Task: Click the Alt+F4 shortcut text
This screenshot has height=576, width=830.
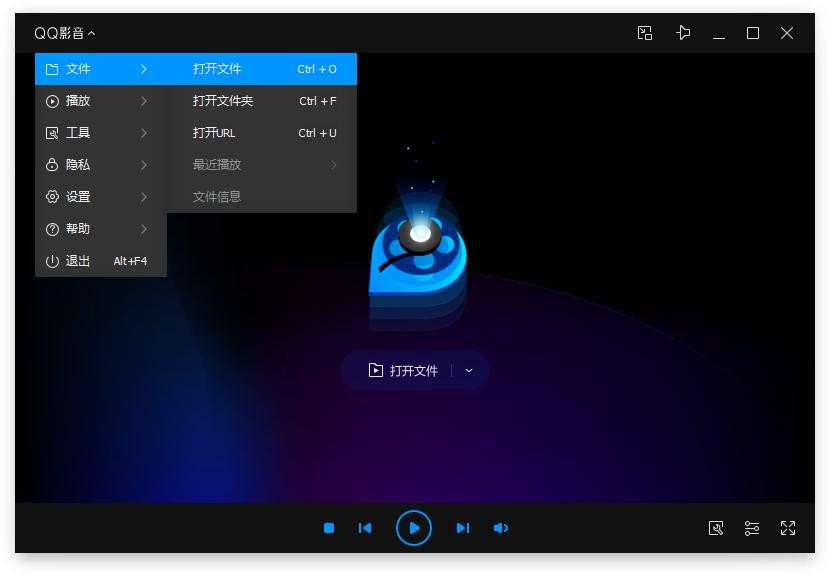Action: (x=130, y=261)
